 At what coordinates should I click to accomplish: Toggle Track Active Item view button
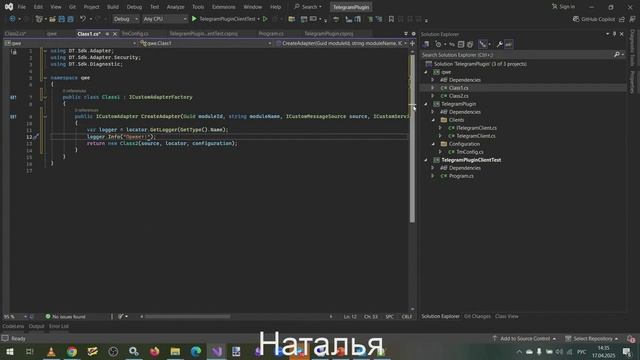click(x=483, y=44)
